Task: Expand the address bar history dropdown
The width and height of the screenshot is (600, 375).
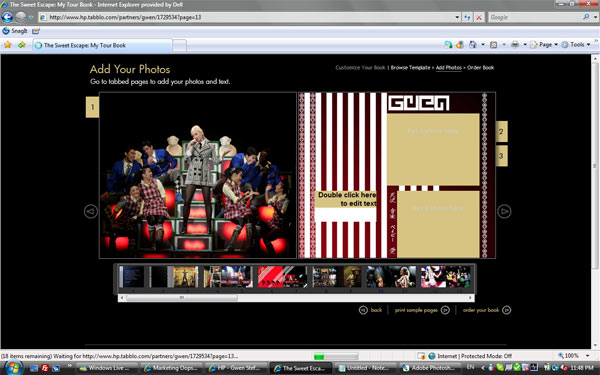Action: tap(457, 17)
